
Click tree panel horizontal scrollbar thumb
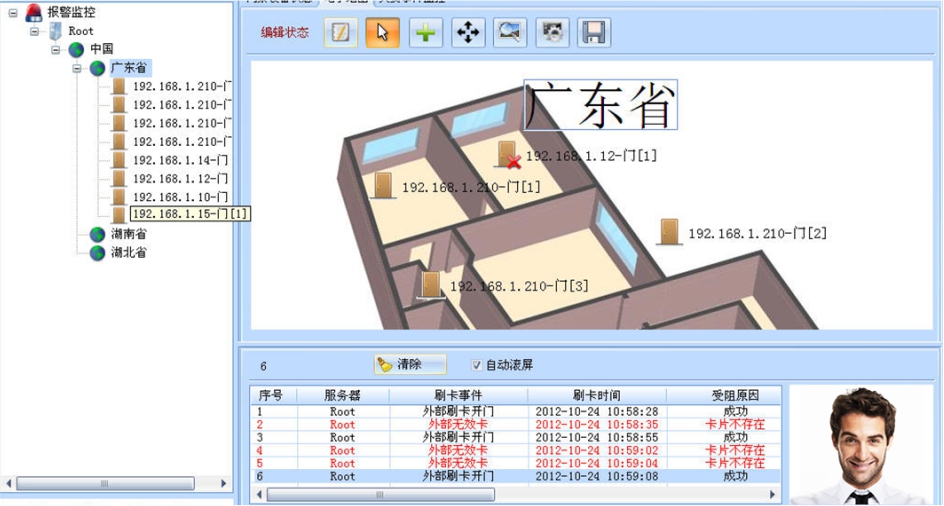point(105,484)
